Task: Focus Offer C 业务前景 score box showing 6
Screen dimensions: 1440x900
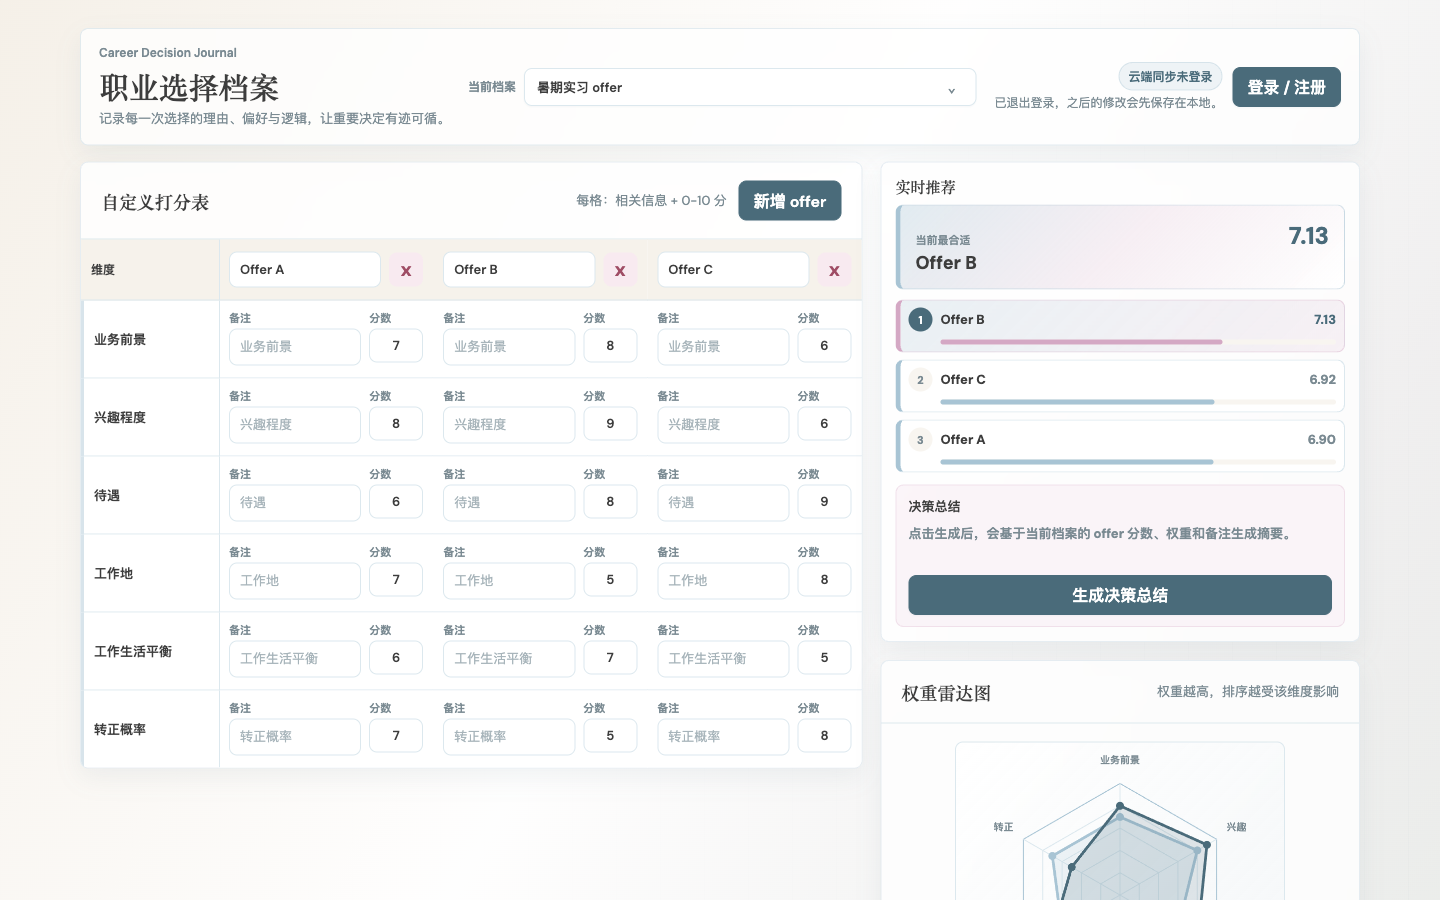Action: click(824, 346)
